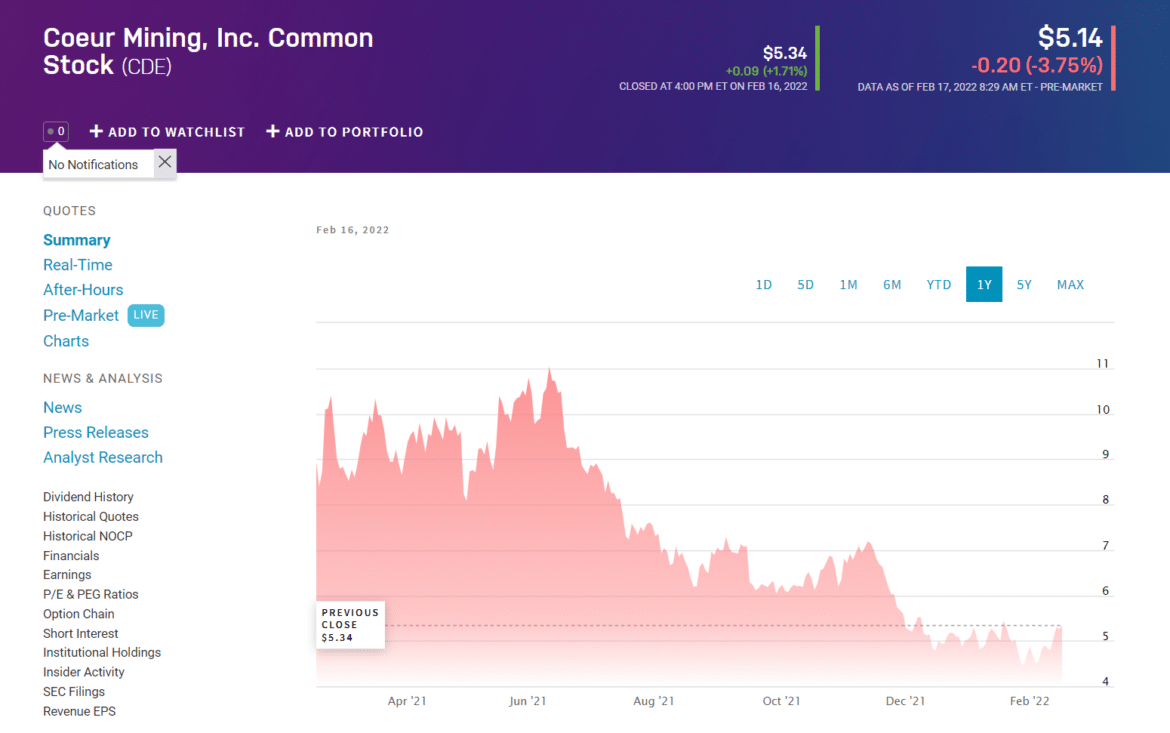
Task: Open the notifications indicator showing 0
Action: click(x=56, y=131)
